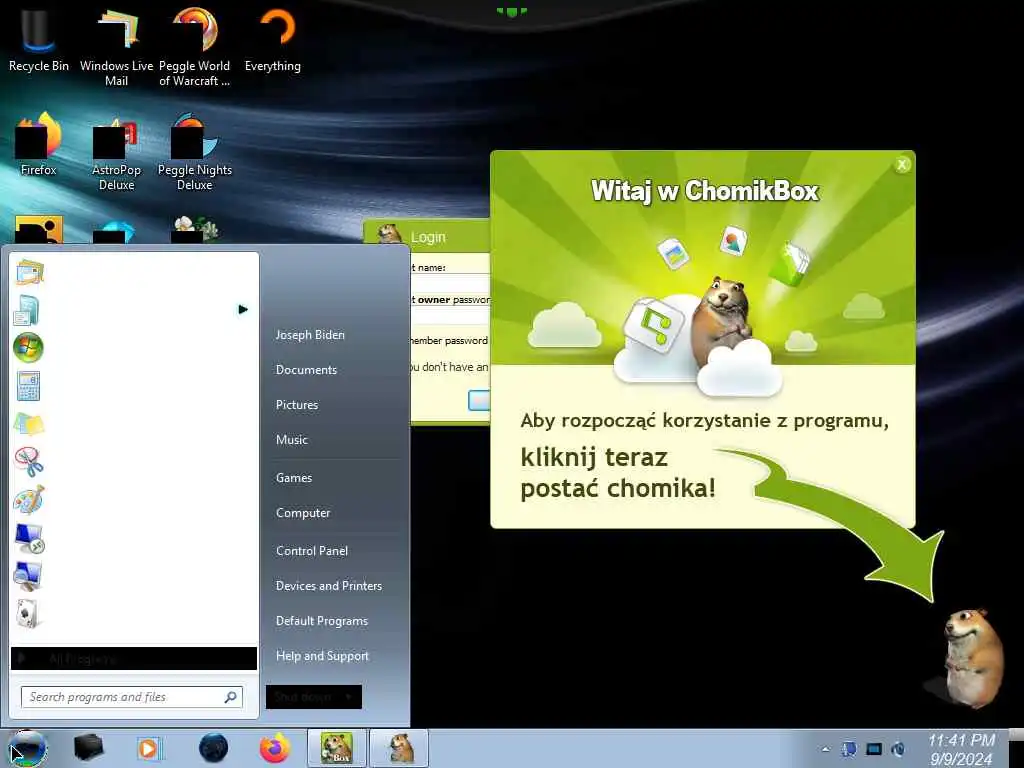1024x768 pixels.
Task: Select the Windows Live Mail desktop icon
Action: click(x=116, y=46)
